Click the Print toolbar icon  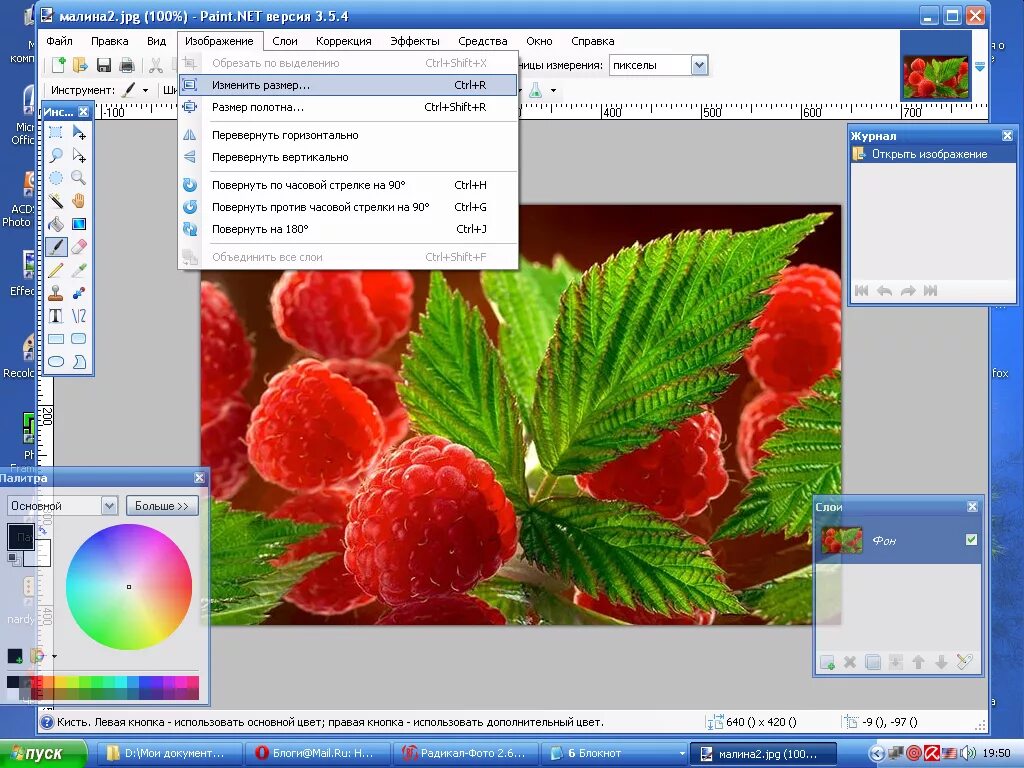[x=127, y=65]
